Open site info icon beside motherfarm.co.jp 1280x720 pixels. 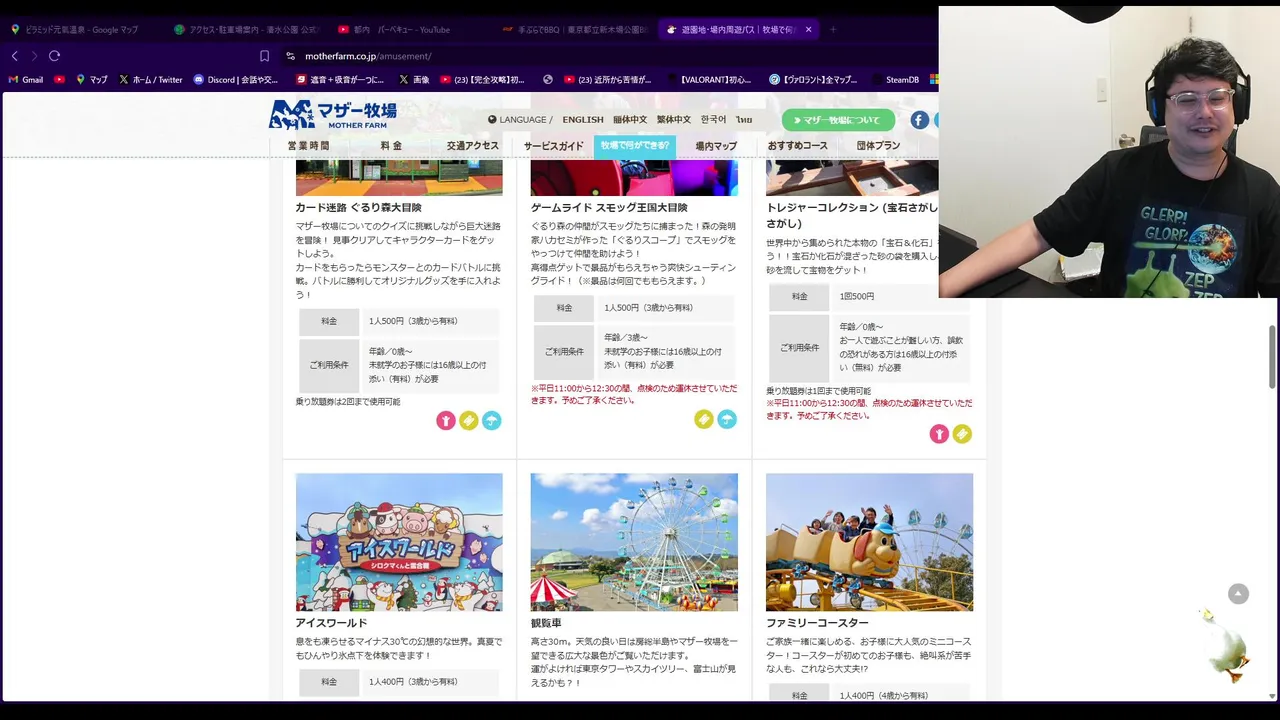click(x=291, y=56)
